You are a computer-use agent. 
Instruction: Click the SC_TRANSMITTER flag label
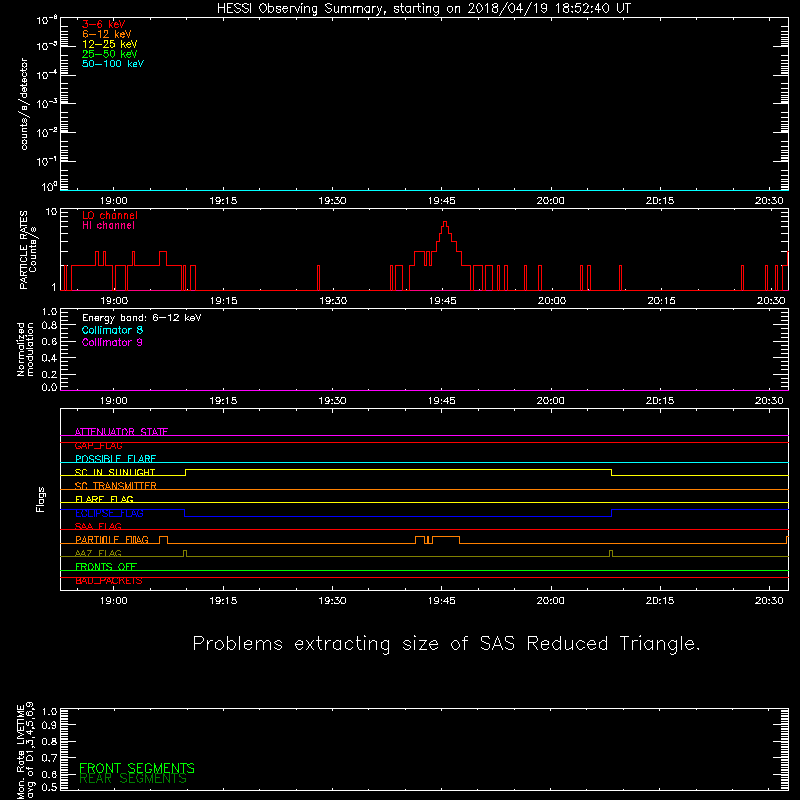(x=116, y=486)
